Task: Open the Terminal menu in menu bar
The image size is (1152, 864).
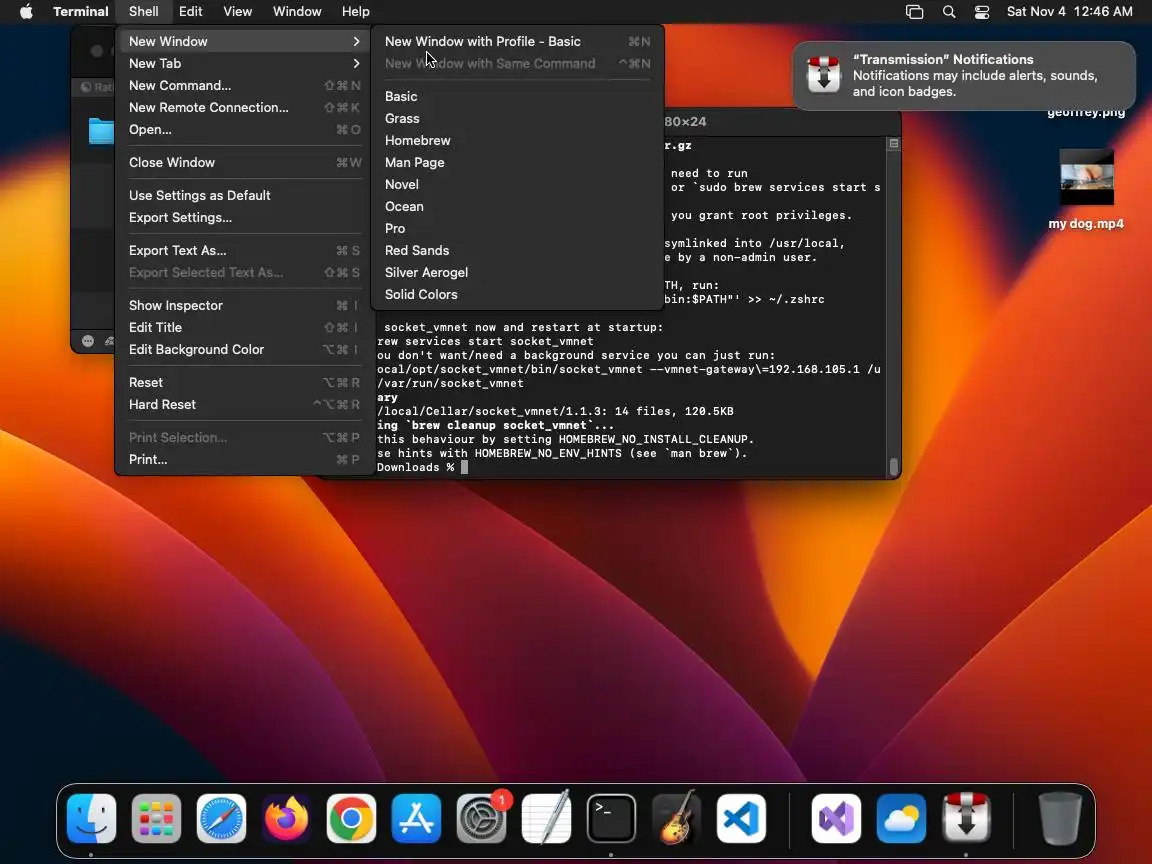Action: (81, 11)
